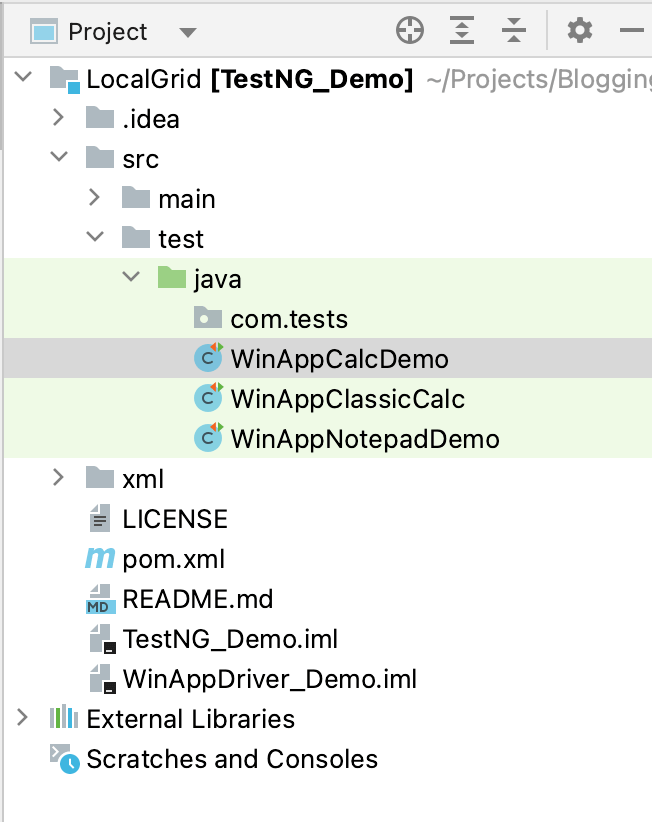Expand the xml folder chevron

tap(58, 477)
